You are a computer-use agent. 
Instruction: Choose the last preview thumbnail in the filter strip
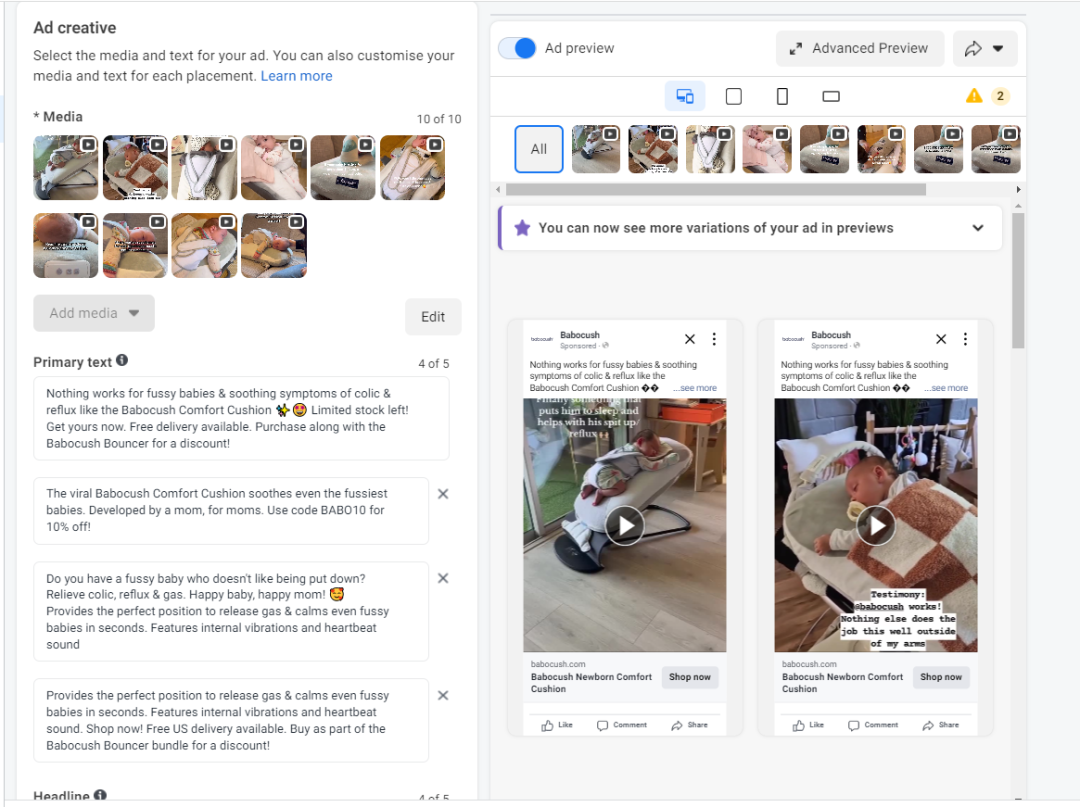(995, 149)
